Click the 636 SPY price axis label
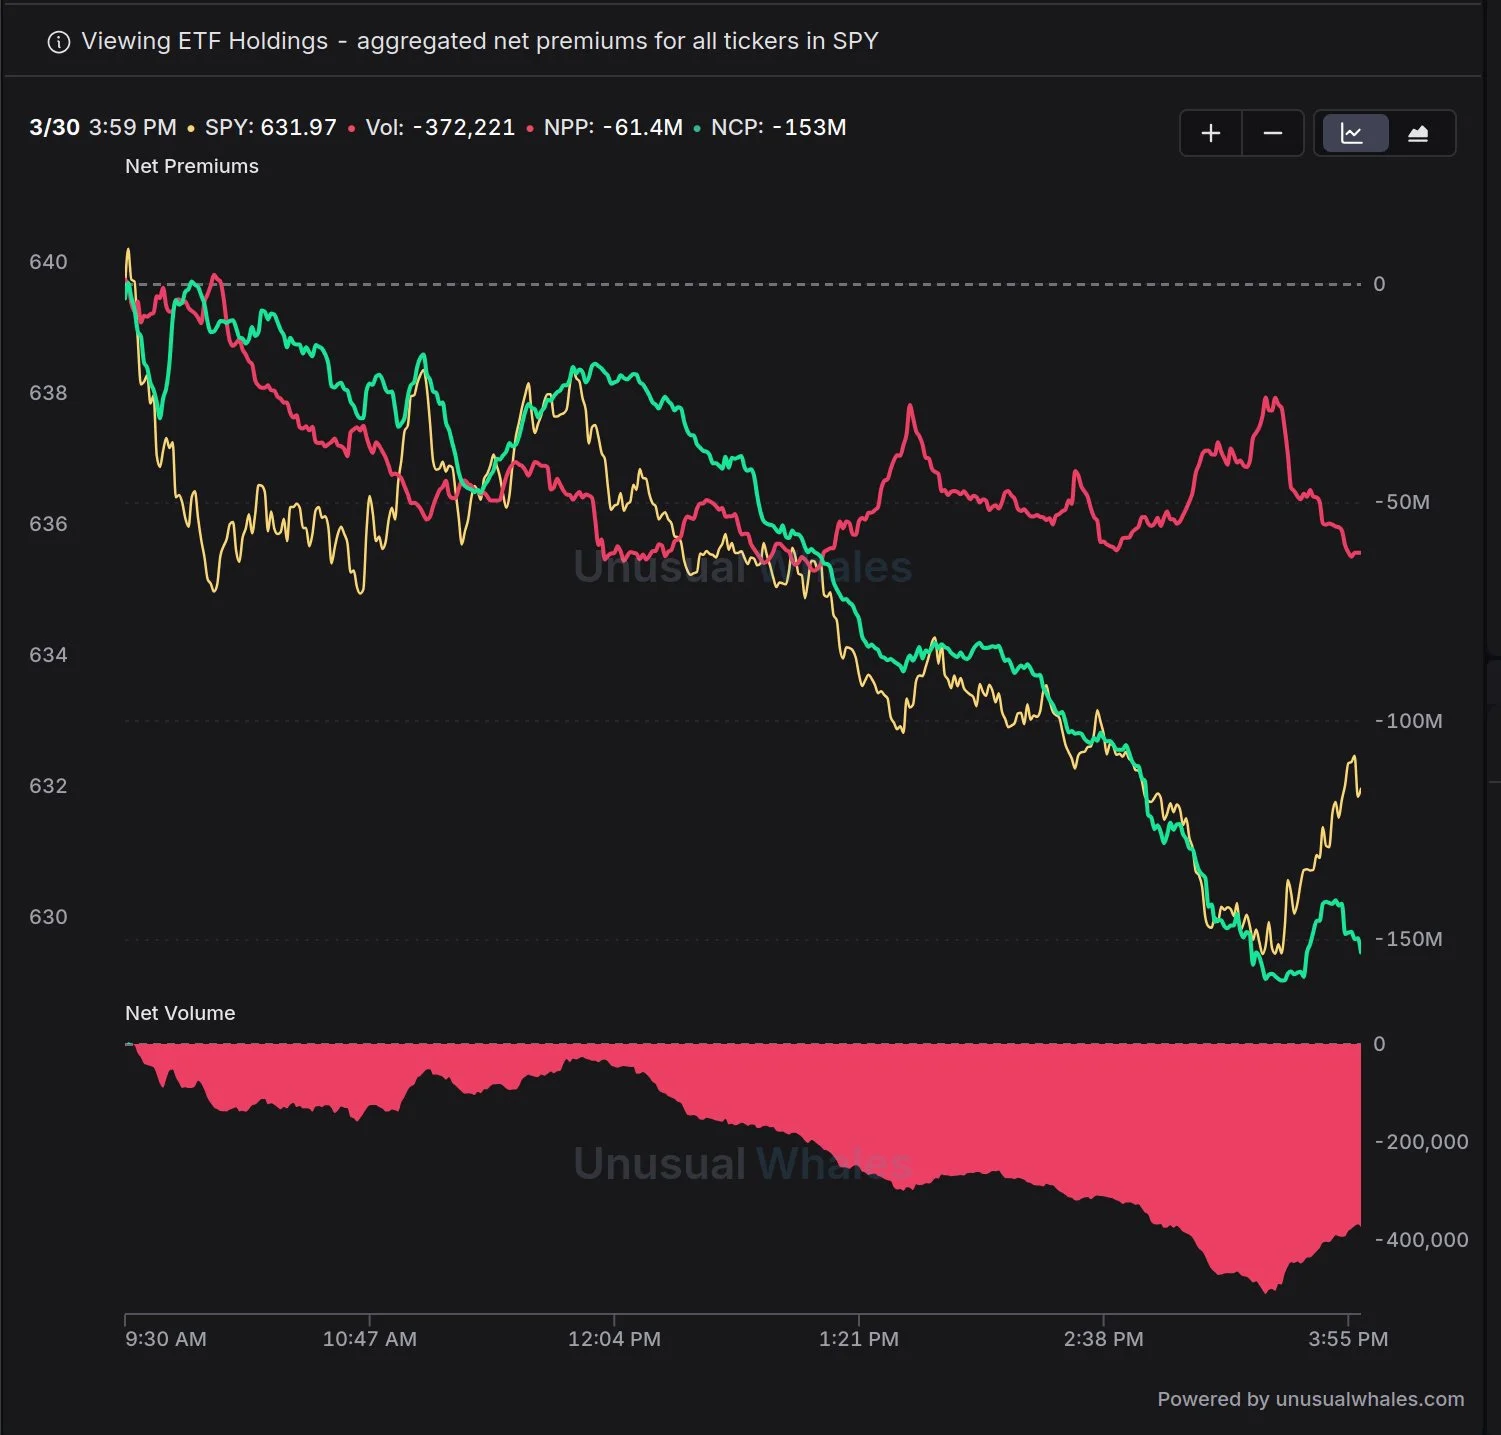 48,524
